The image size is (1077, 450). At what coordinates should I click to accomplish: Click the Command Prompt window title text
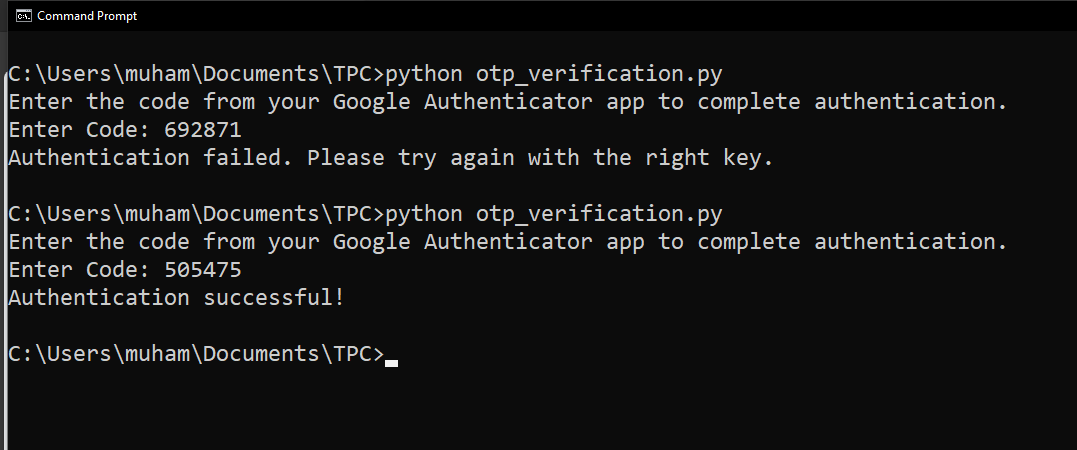(x=87, y=16)
